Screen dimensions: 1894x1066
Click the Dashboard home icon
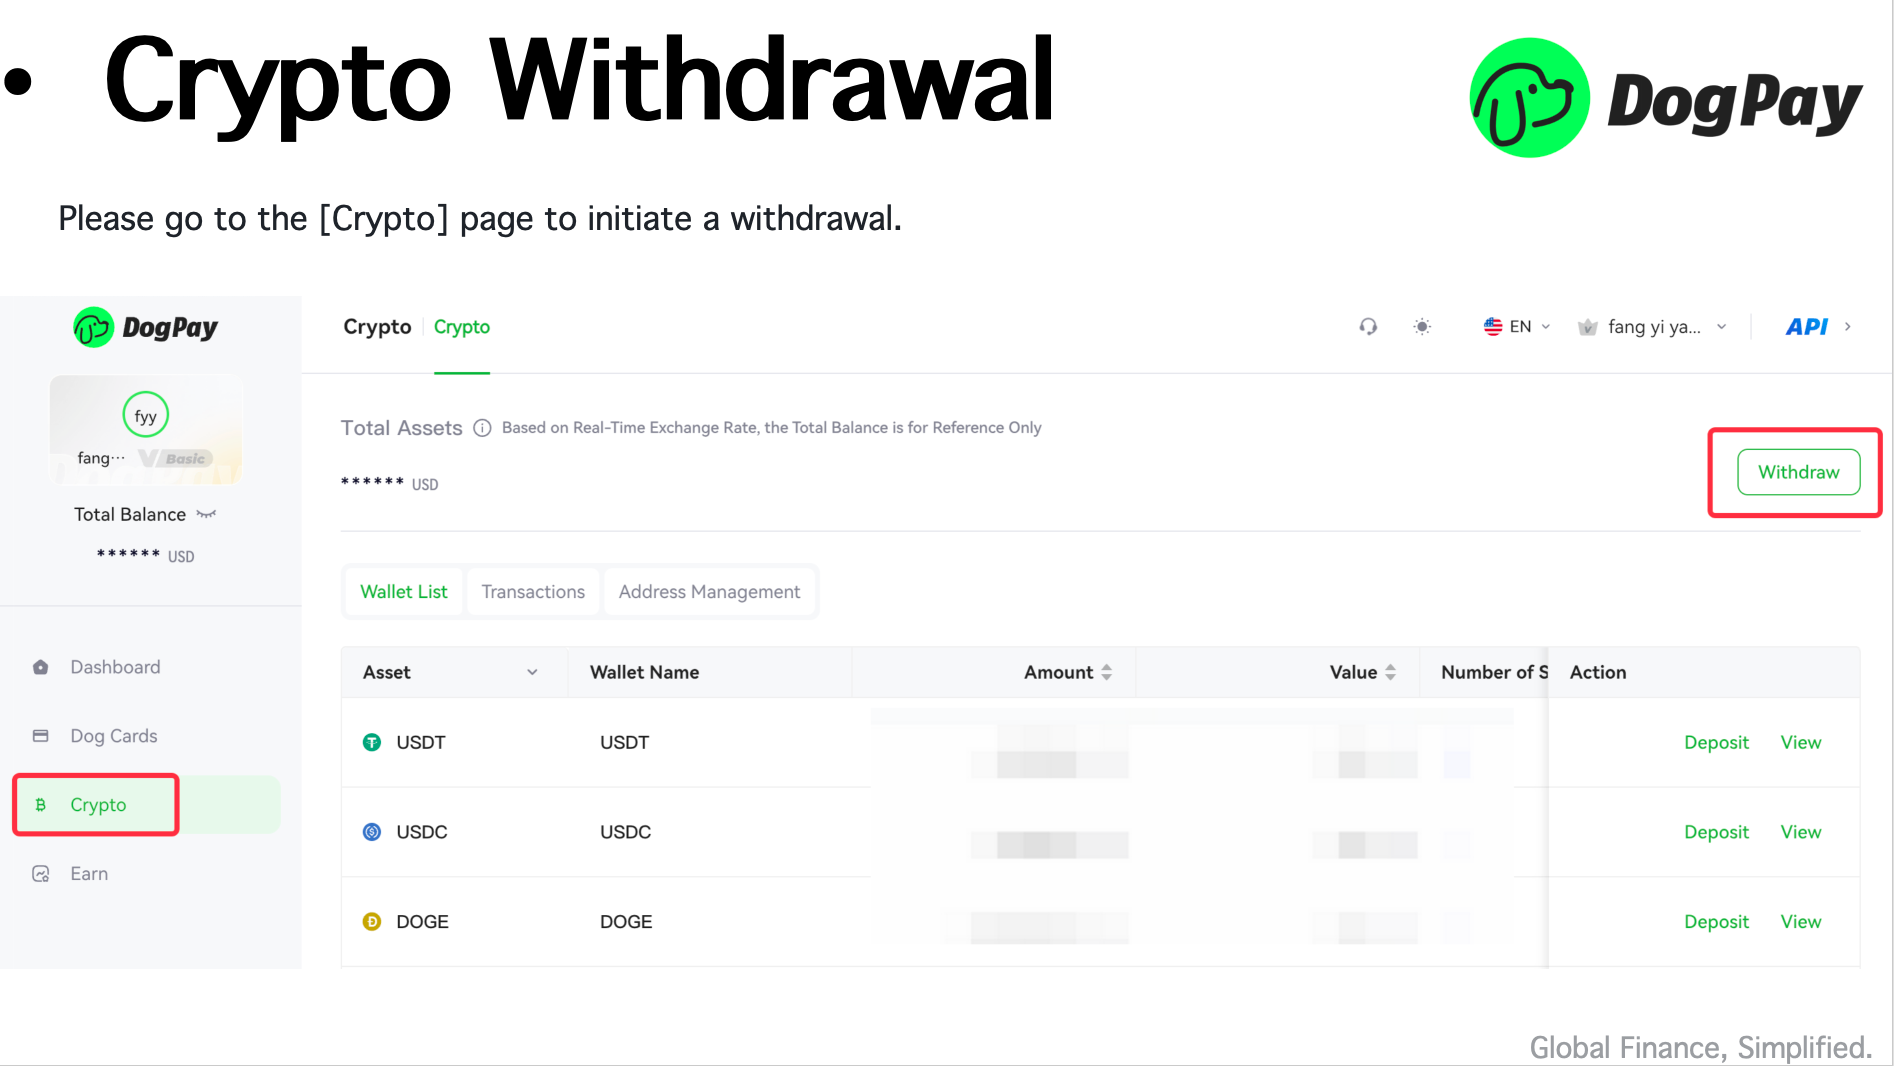tap(41, 667)
